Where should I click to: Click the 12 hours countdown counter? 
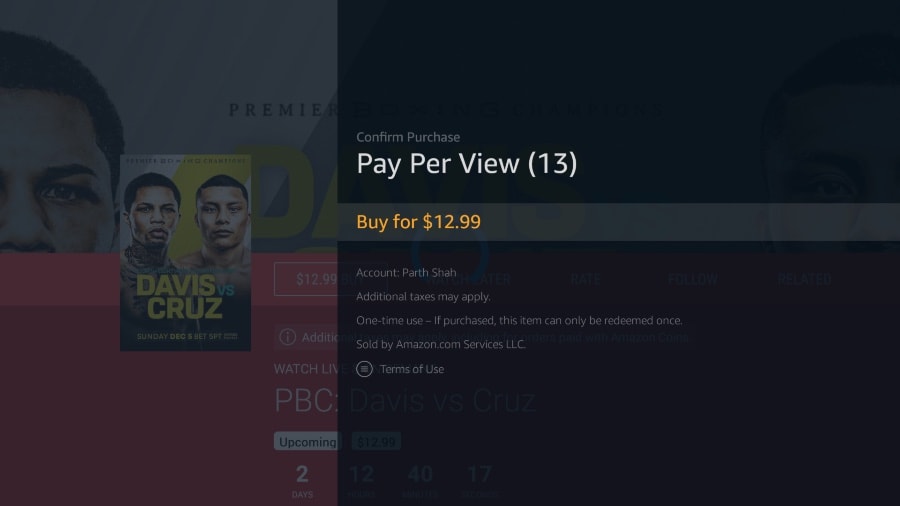(x=361, y=481)
